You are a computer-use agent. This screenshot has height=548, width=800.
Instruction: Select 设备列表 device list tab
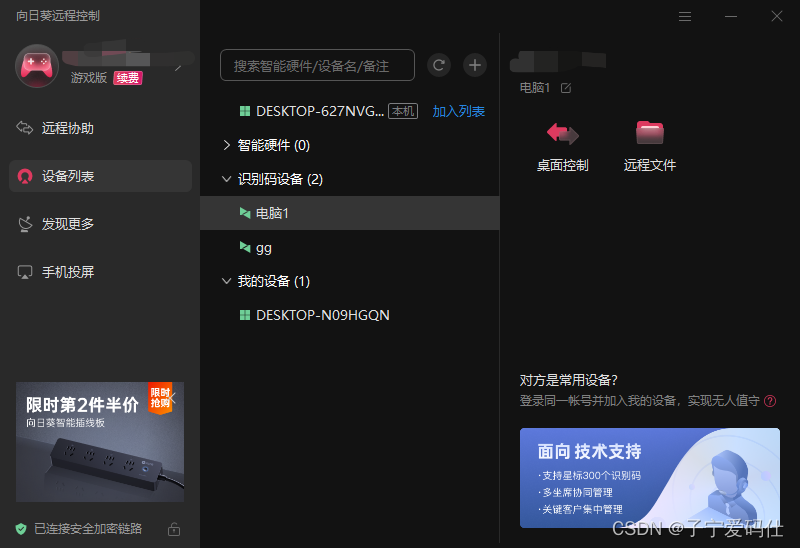pos(100,176)
